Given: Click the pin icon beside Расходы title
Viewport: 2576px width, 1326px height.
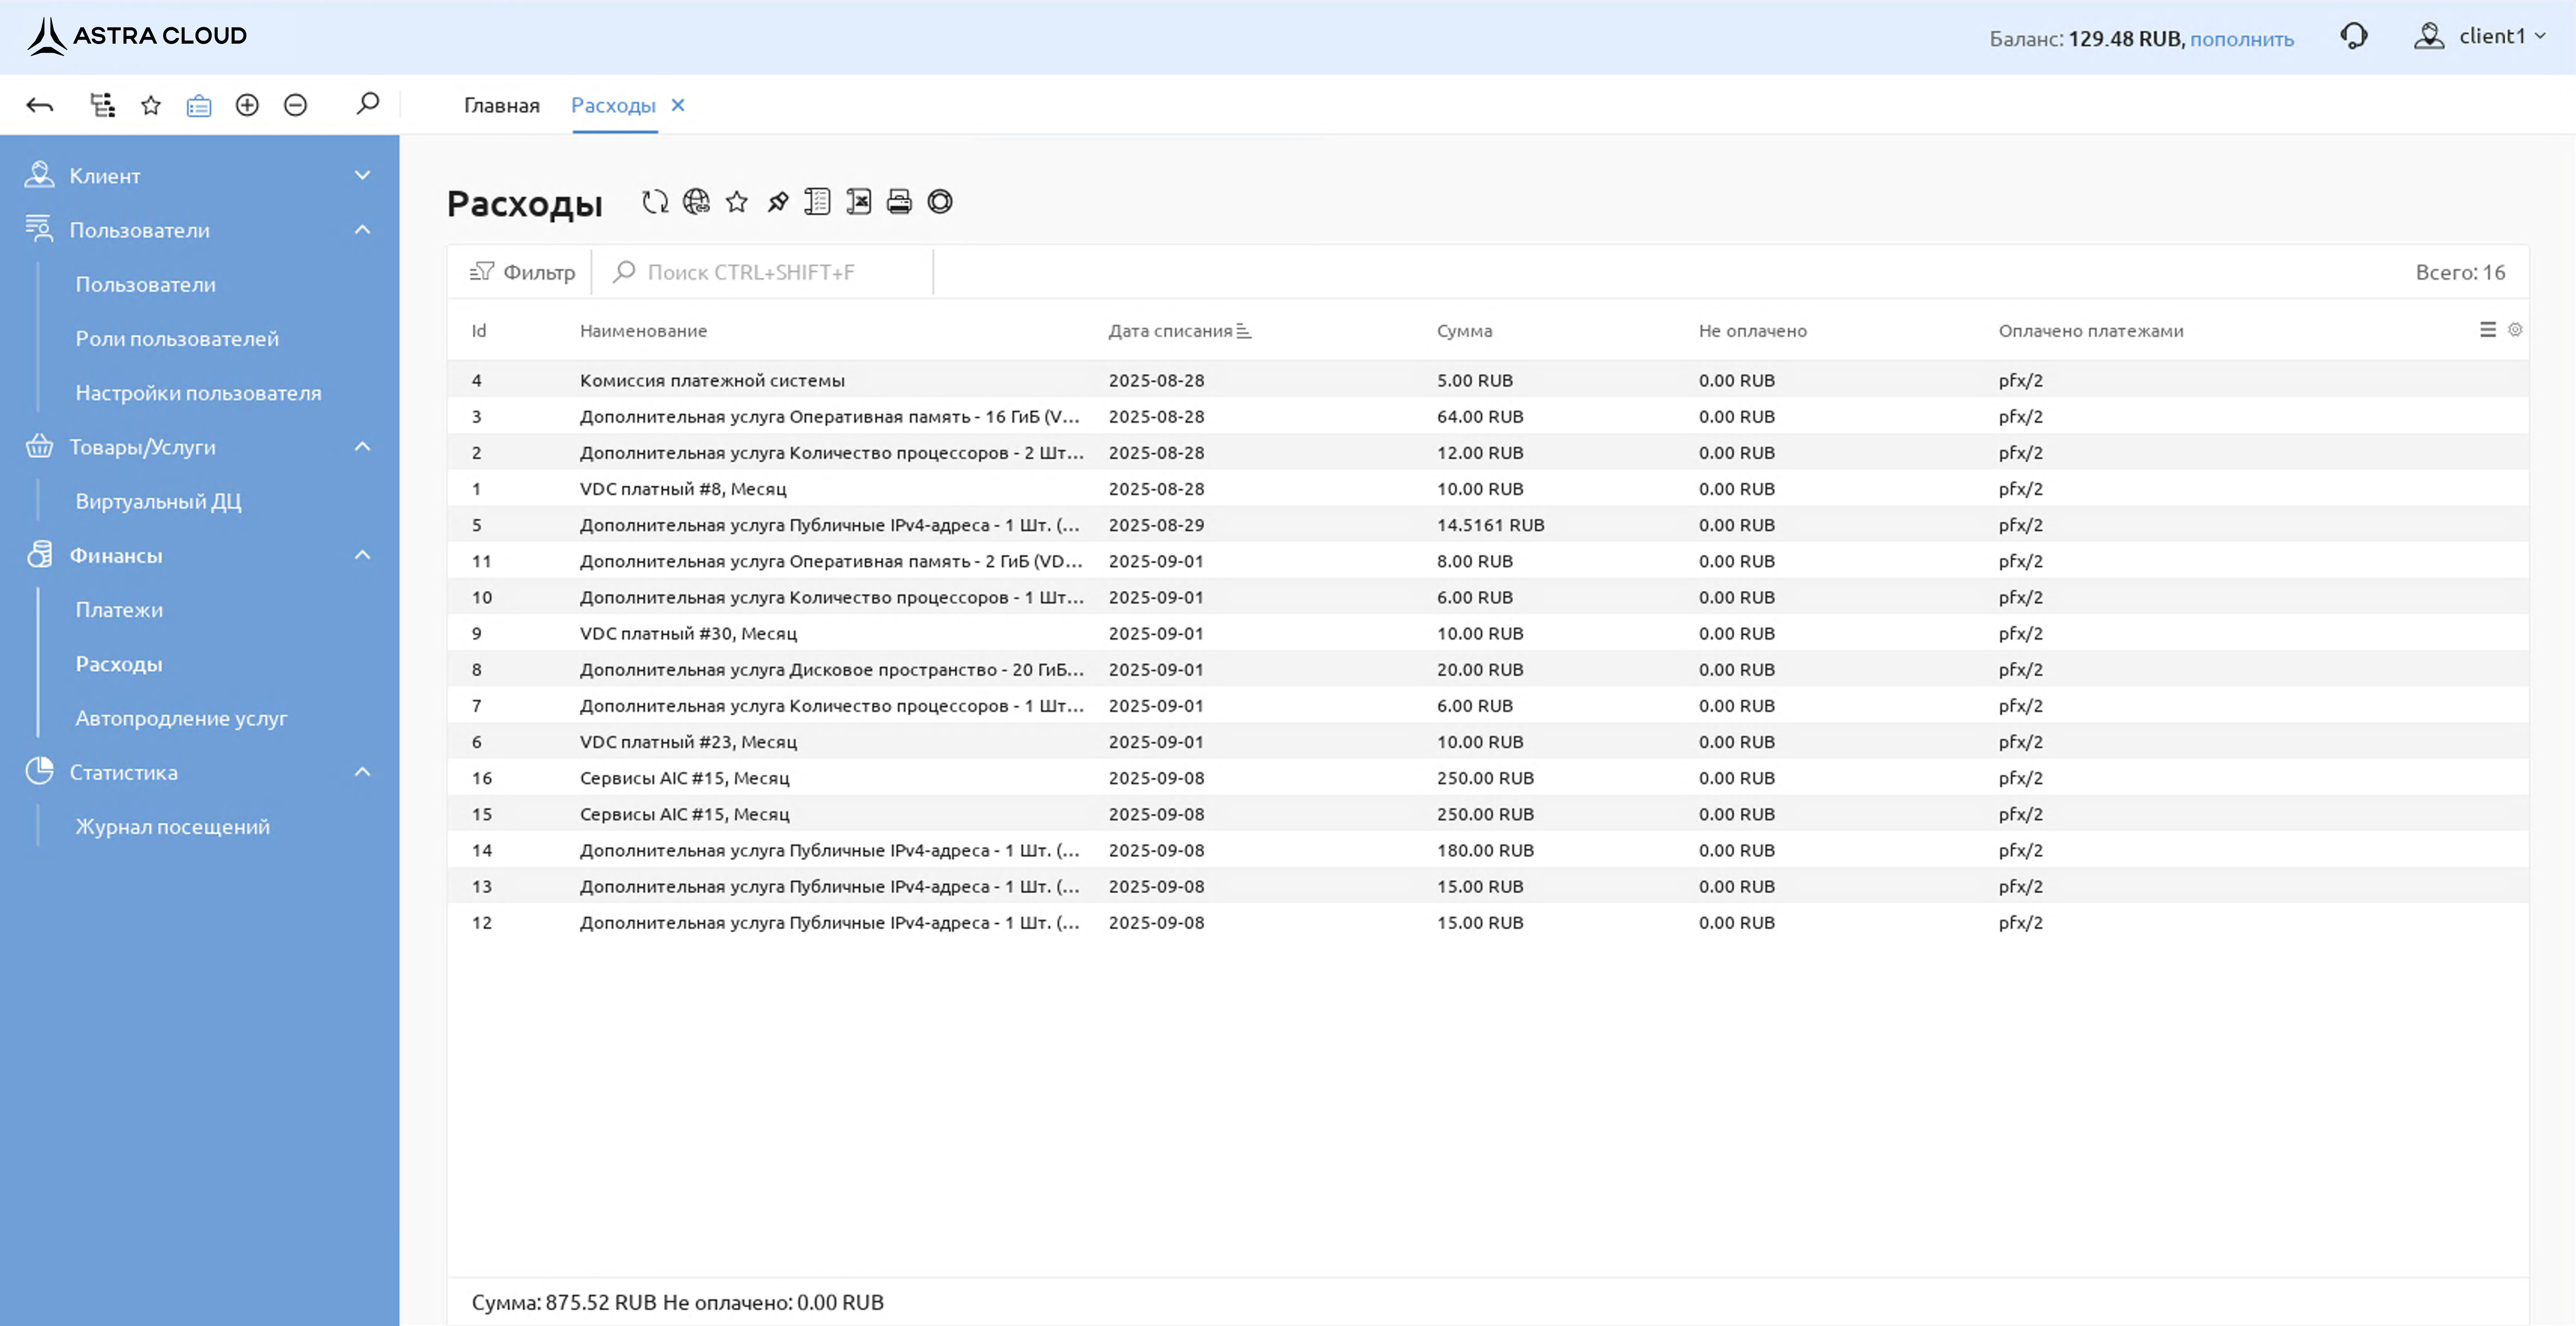Looking at the screenshot, I should (777, 202).
